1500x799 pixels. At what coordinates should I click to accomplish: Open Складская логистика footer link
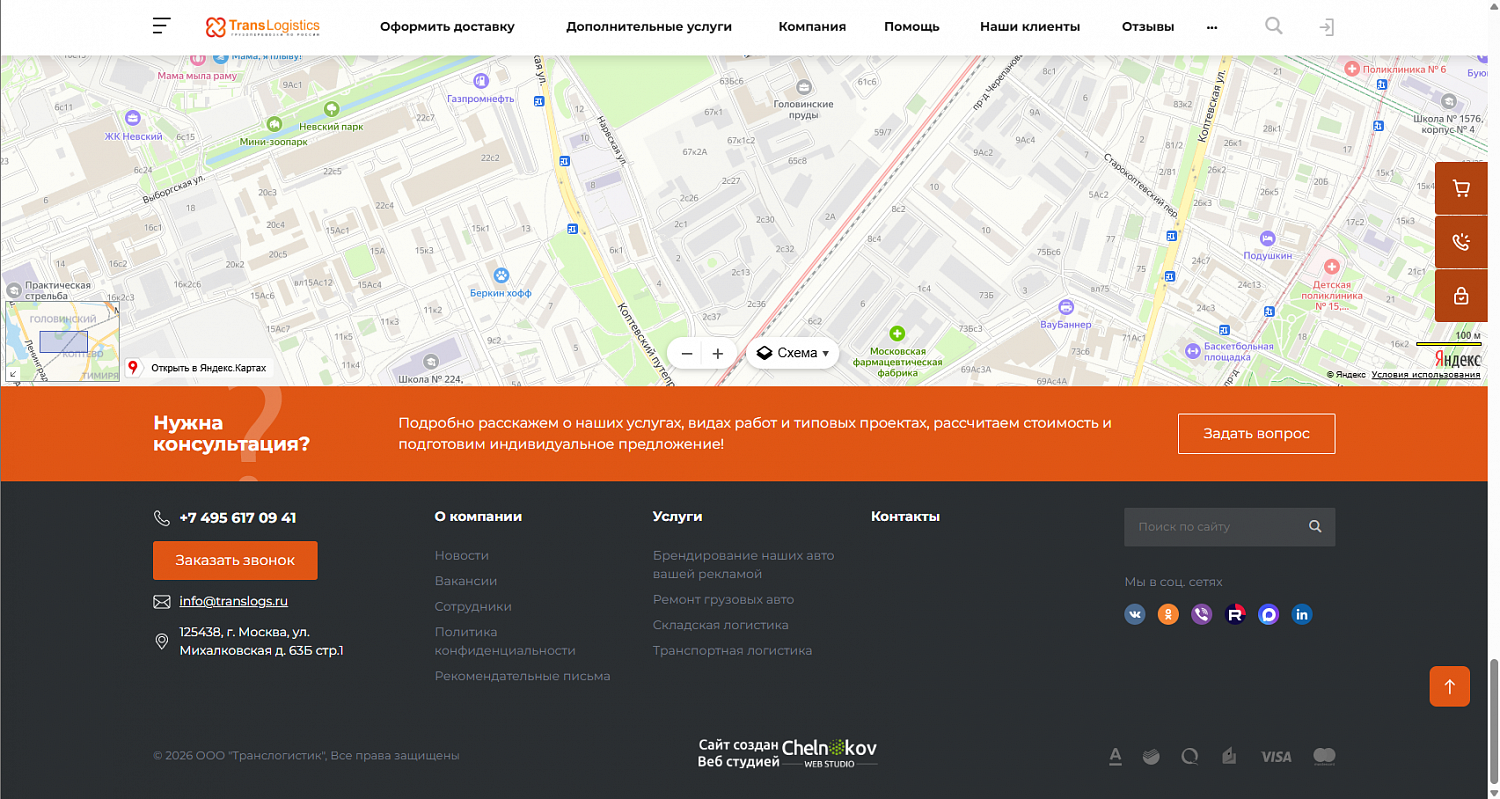pyautogui.click(x=721, y=625)
